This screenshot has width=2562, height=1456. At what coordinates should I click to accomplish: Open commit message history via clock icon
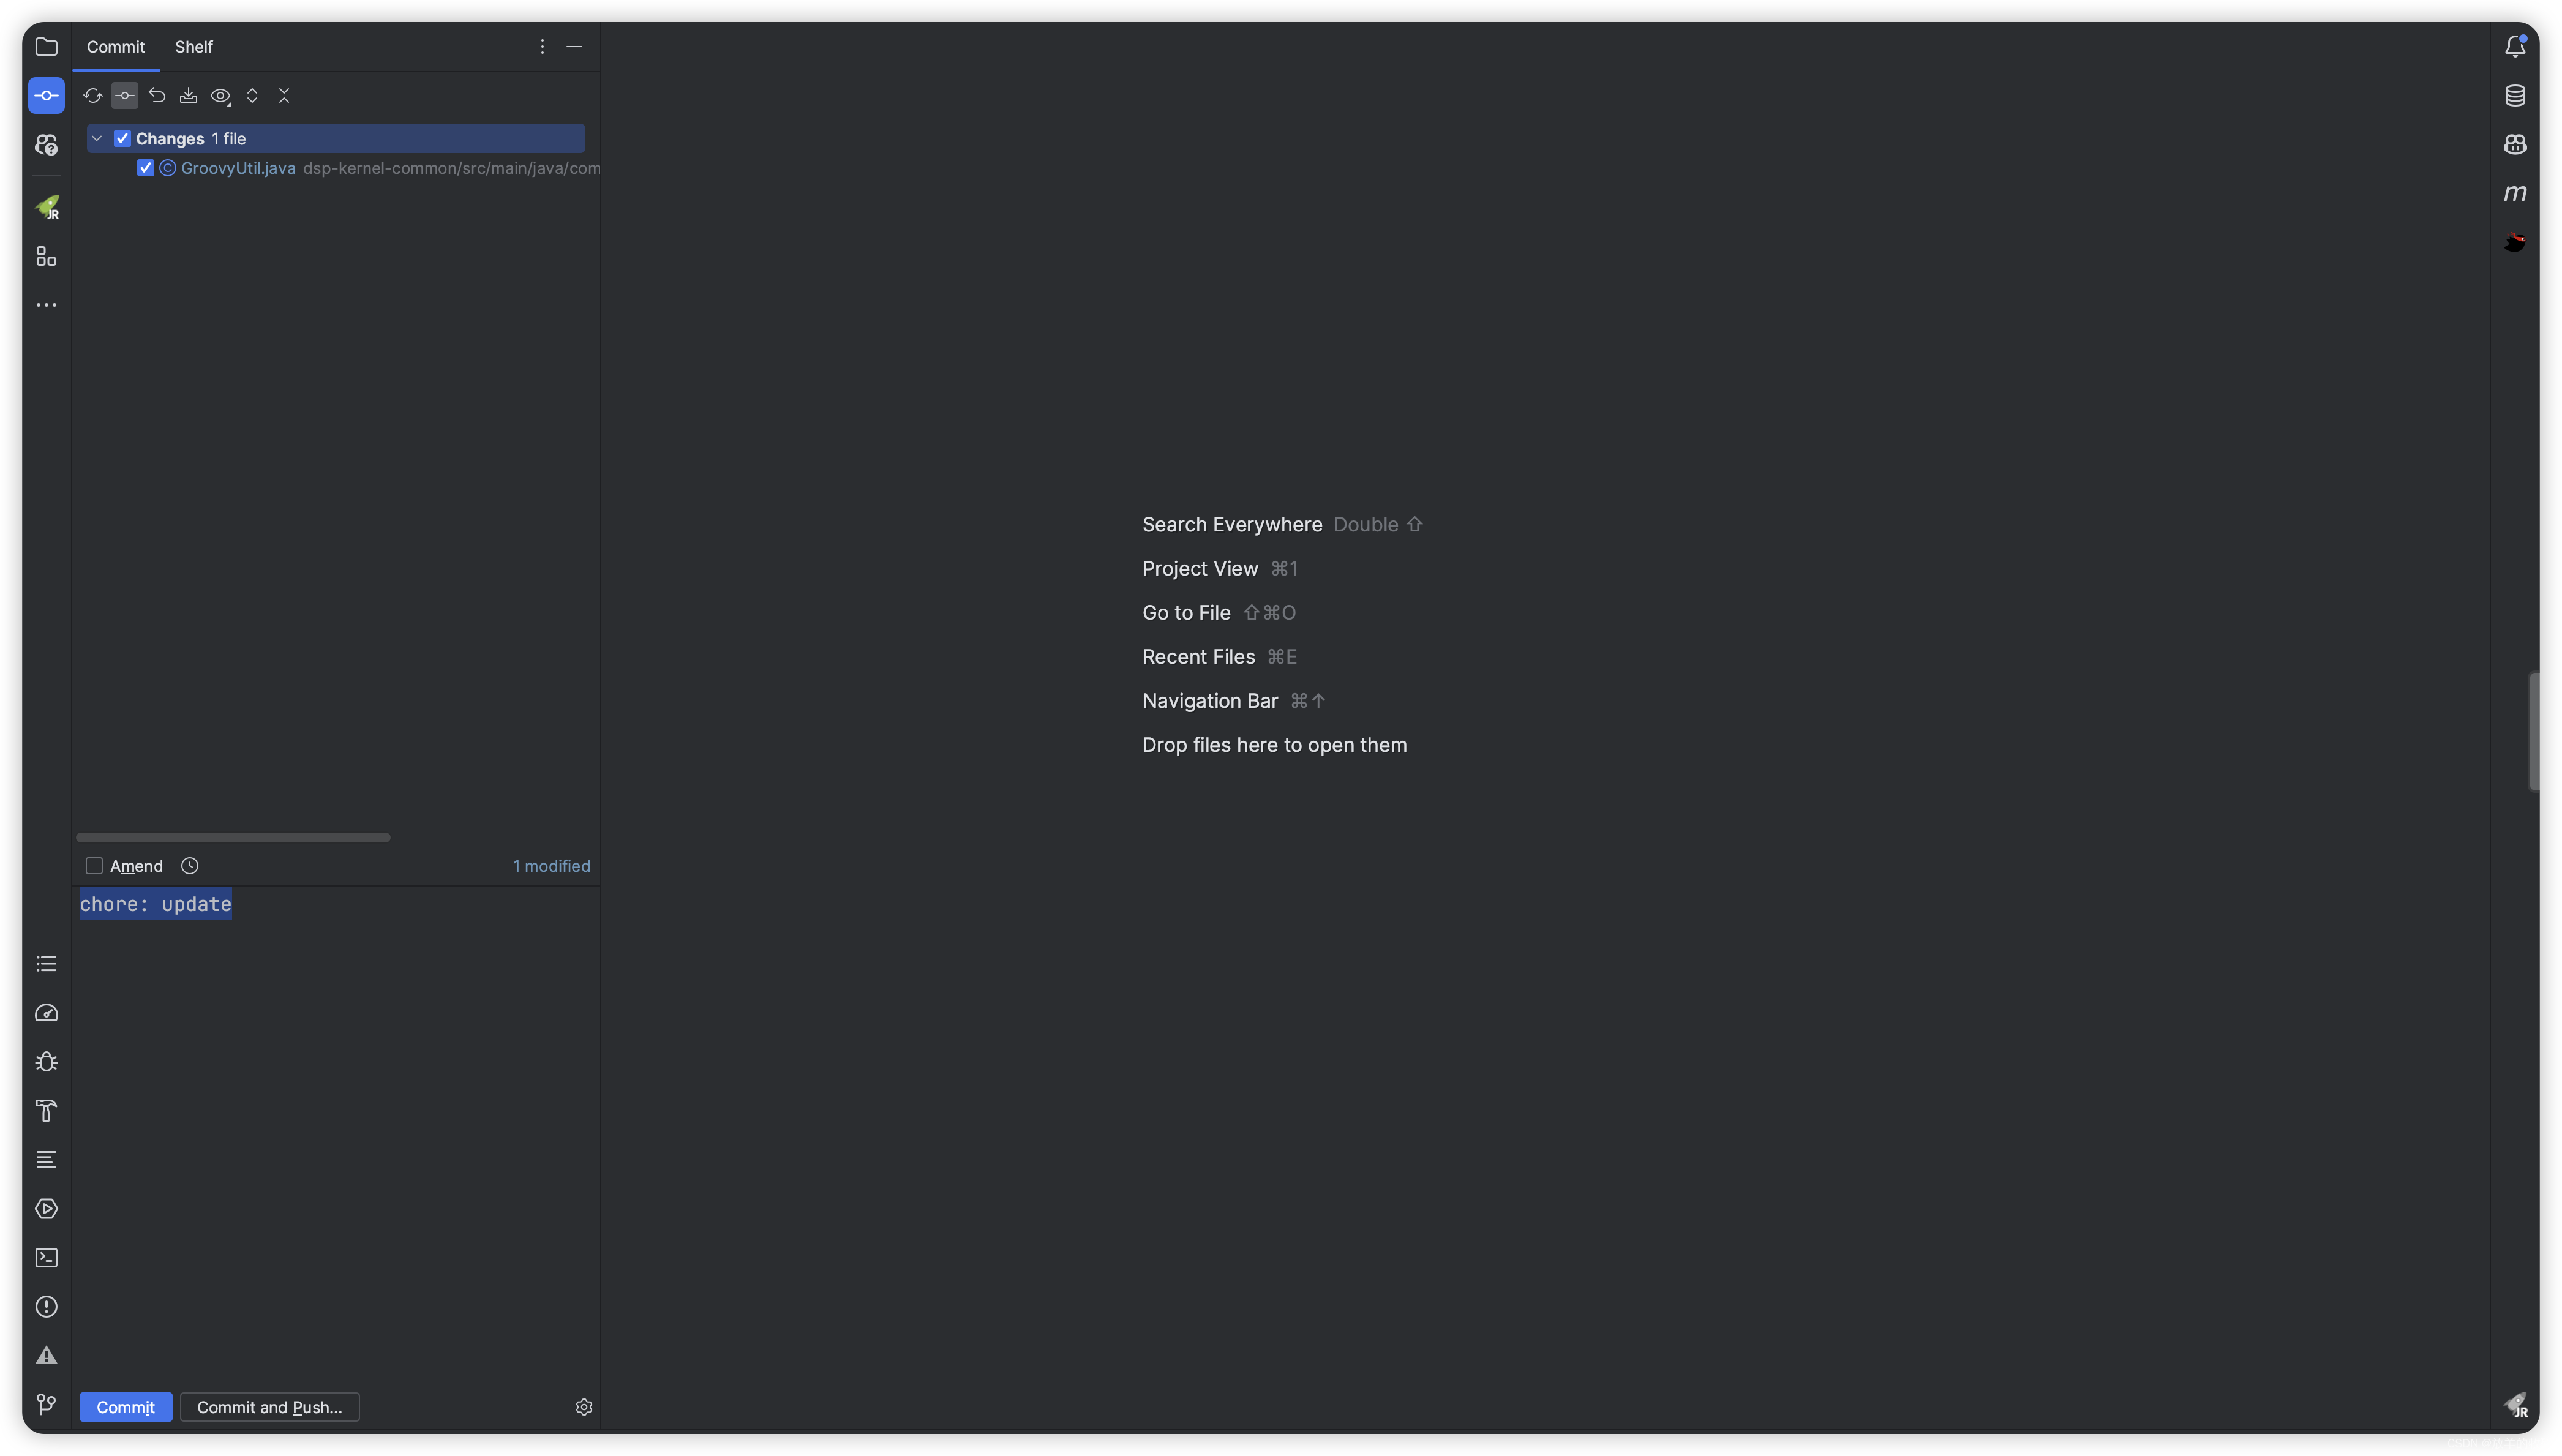189,865
